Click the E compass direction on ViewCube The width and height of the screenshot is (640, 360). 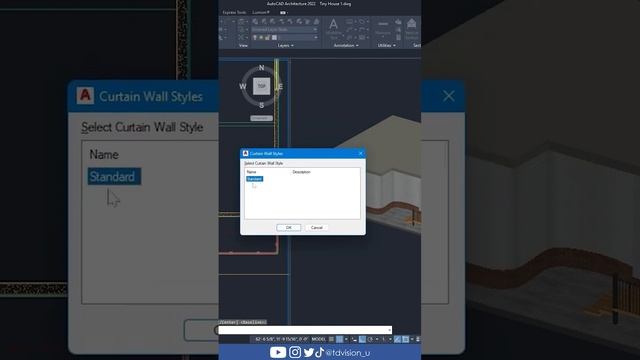pos(280,87)
